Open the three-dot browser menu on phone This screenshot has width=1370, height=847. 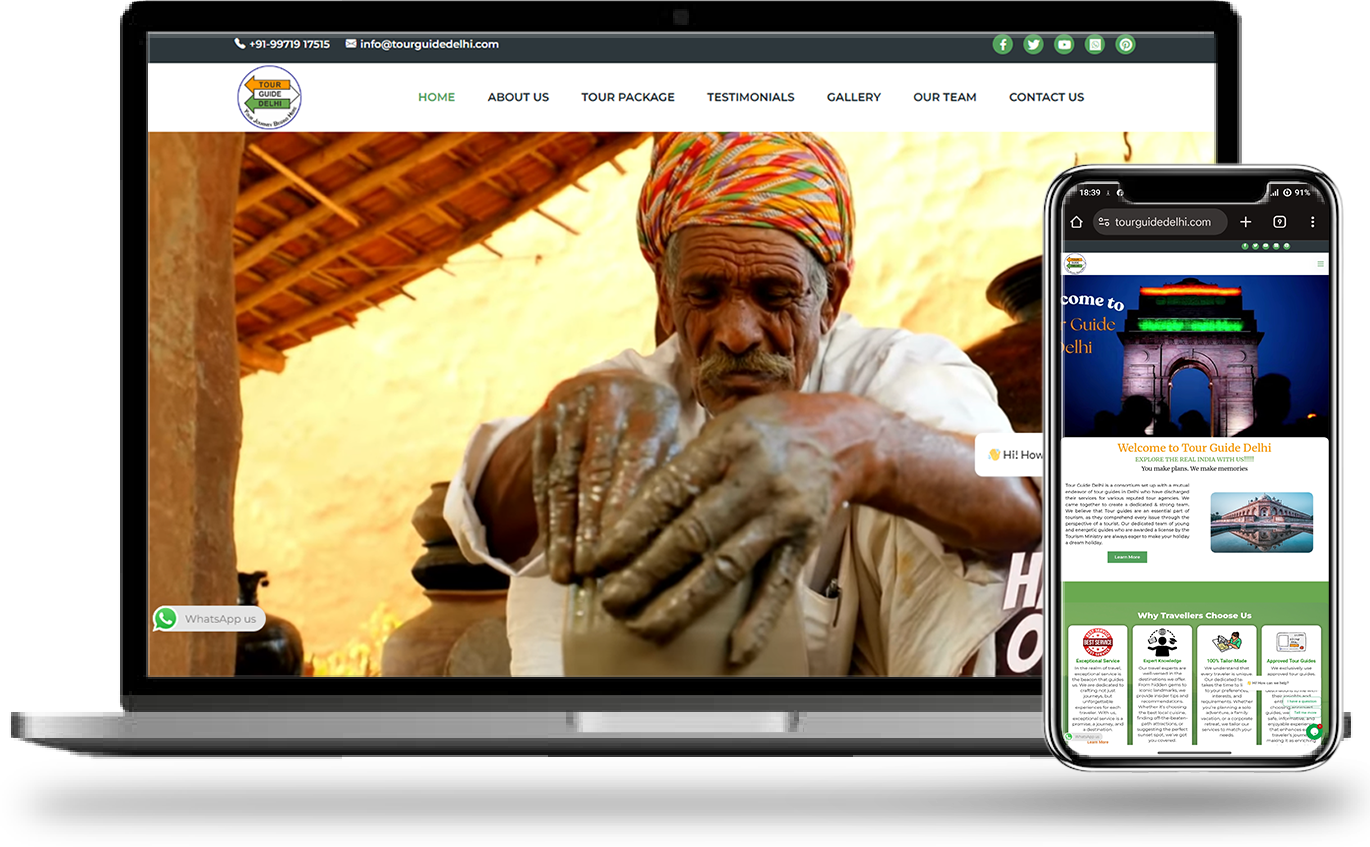pyautogui.click(x=1312, y=222)
